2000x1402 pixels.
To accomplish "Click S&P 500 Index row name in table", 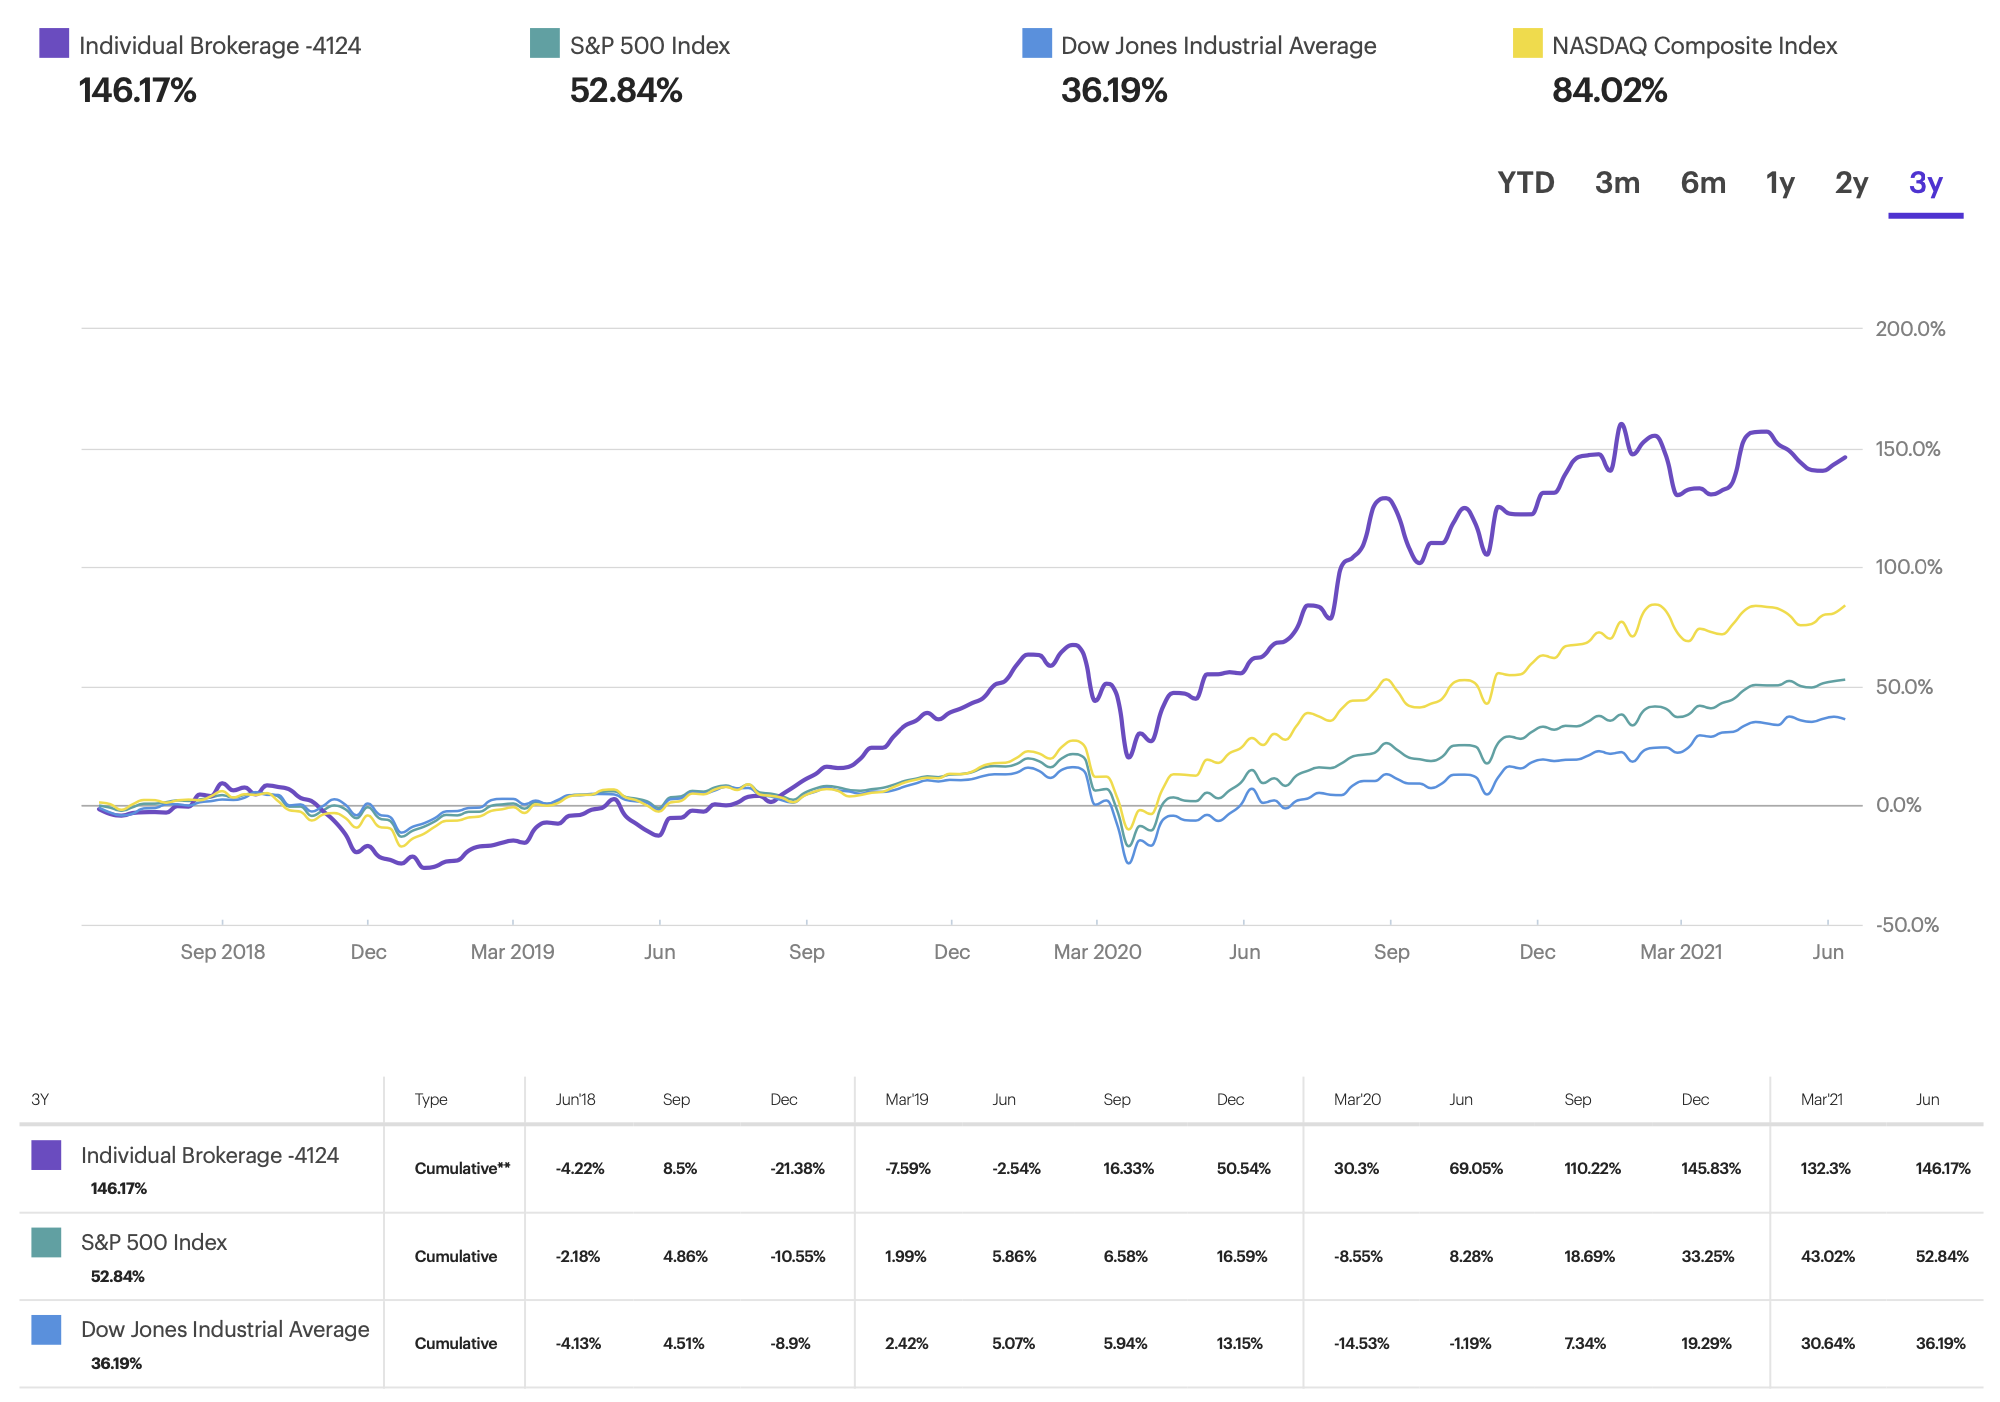I will 154,1242.
